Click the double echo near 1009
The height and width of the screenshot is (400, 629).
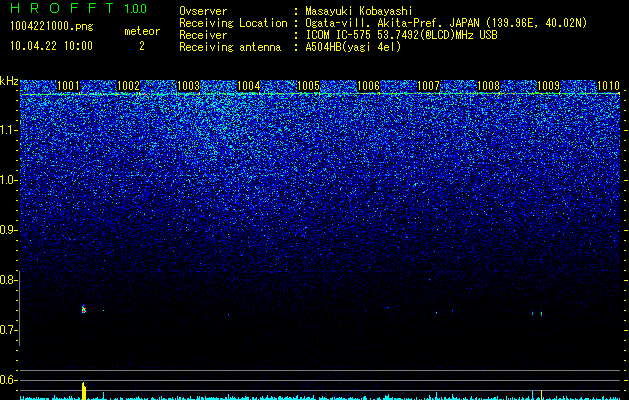point(537,313)
